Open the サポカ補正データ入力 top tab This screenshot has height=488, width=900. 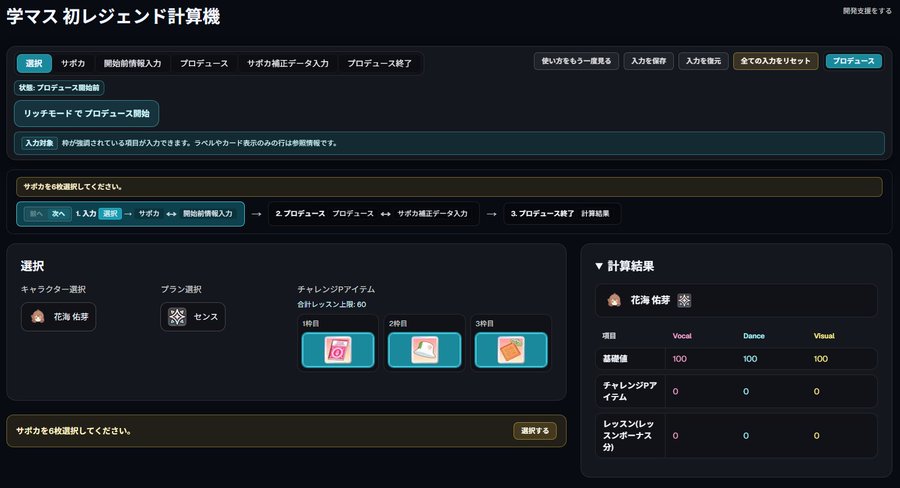click(288, 63)
